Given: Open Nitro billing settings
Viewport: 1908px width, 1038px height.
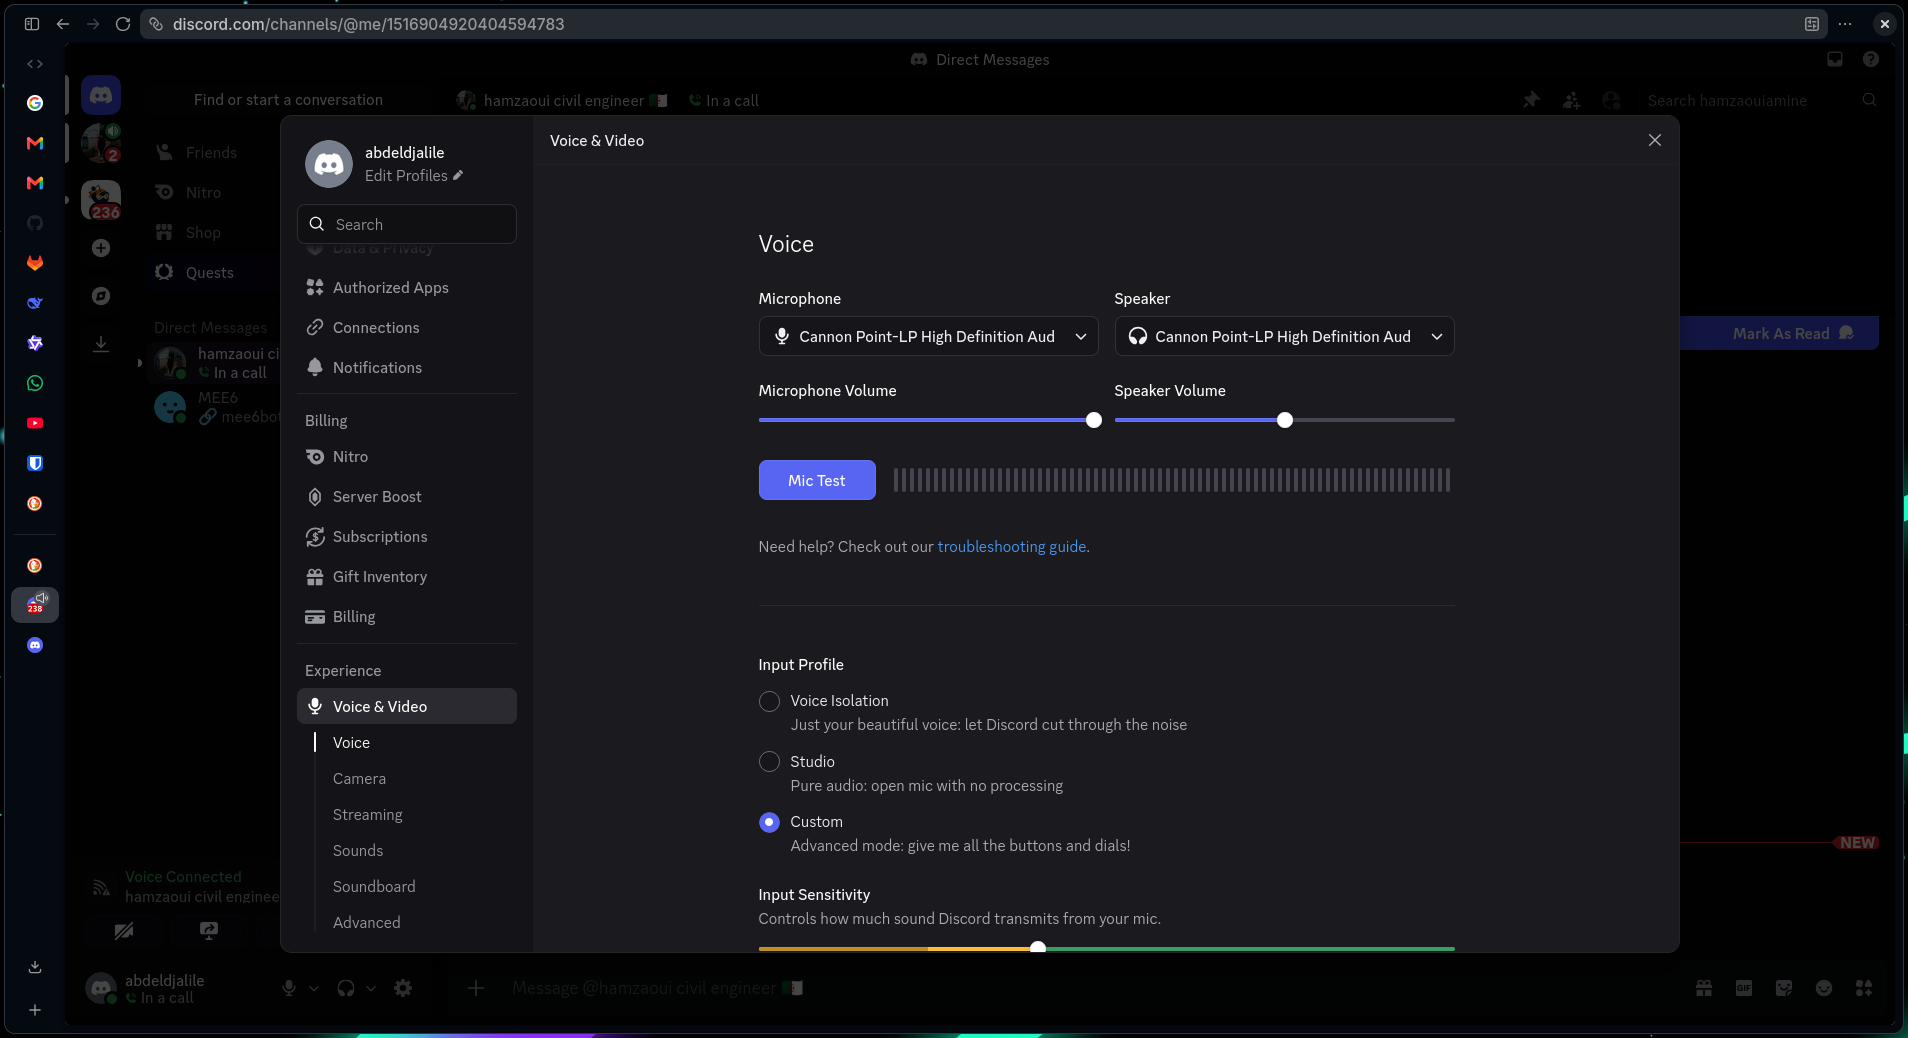Looking at the screenshot, I should pos(407,456).
